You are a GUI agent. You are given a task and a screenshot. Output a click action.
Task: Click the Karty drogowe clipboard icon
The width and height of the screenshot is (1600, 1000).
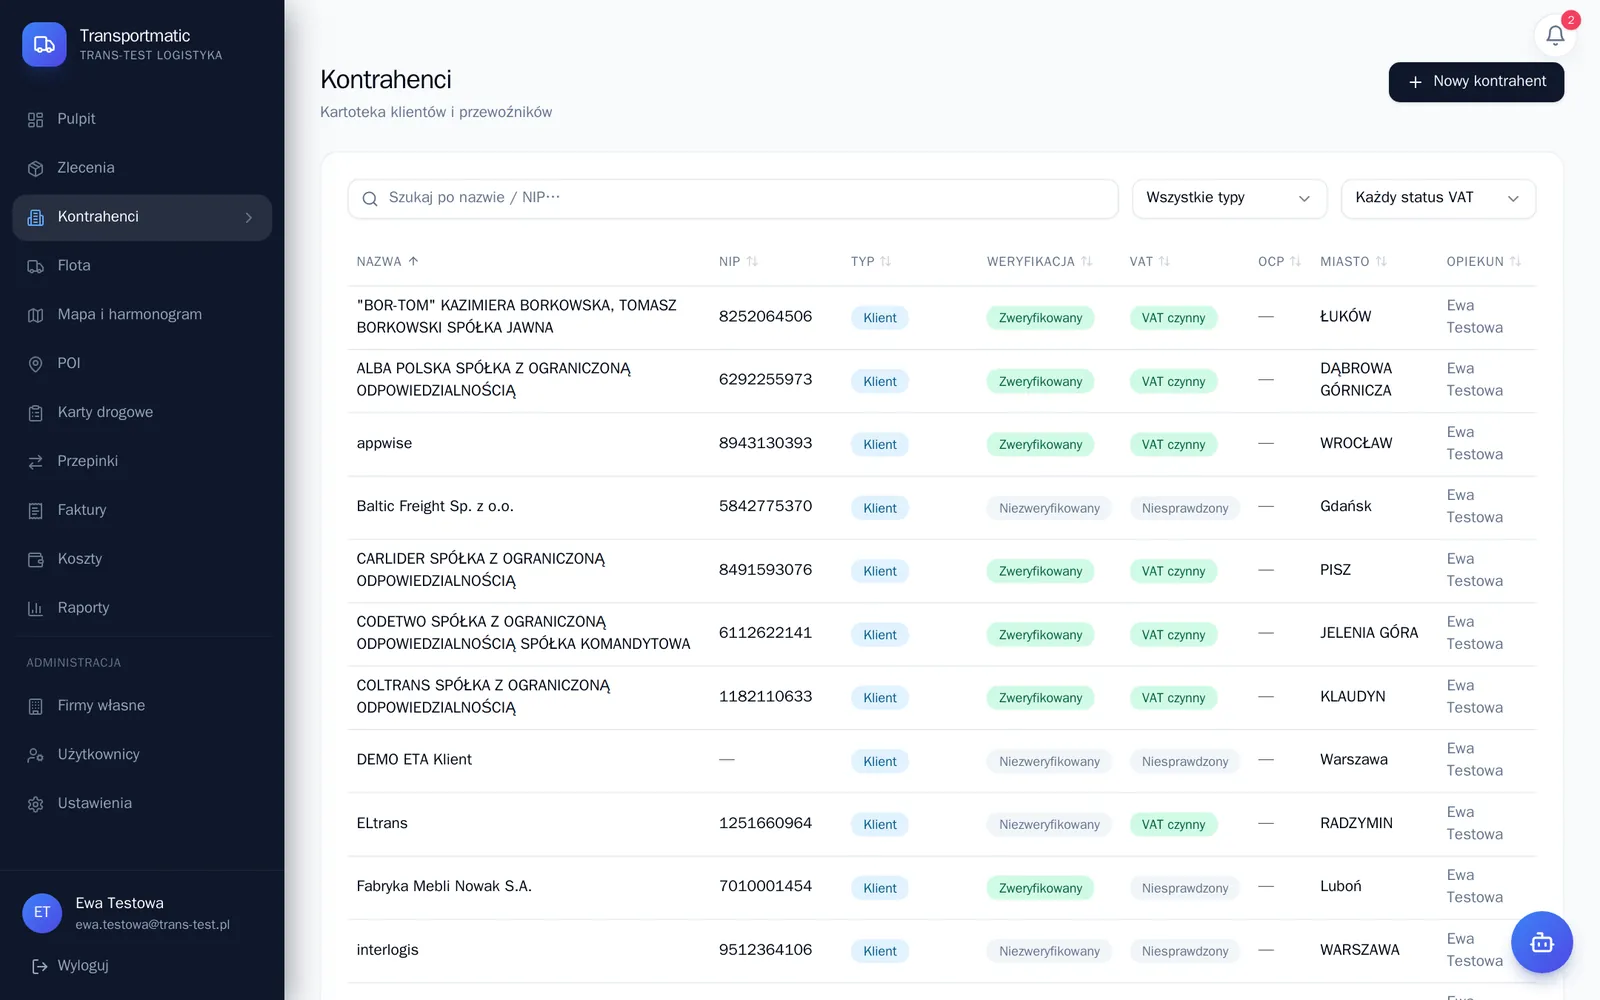[36, 413]
